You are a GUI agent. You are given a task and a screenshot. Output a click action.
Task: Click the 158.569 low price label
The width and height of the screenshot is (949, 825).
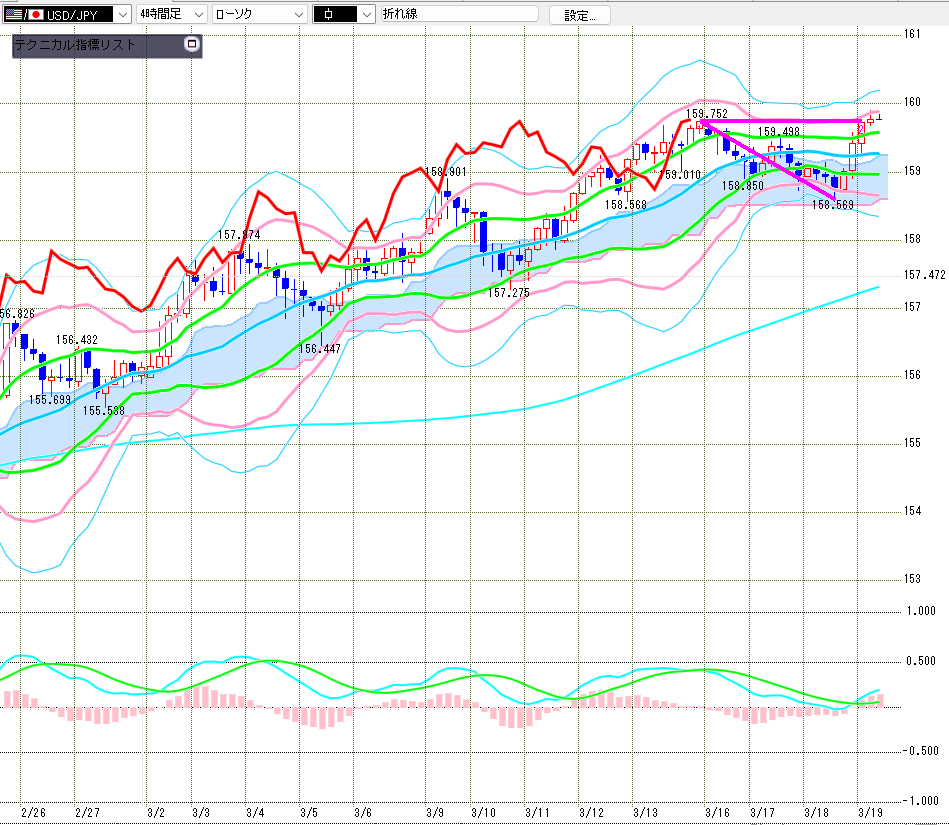click(x=832, y=204)
